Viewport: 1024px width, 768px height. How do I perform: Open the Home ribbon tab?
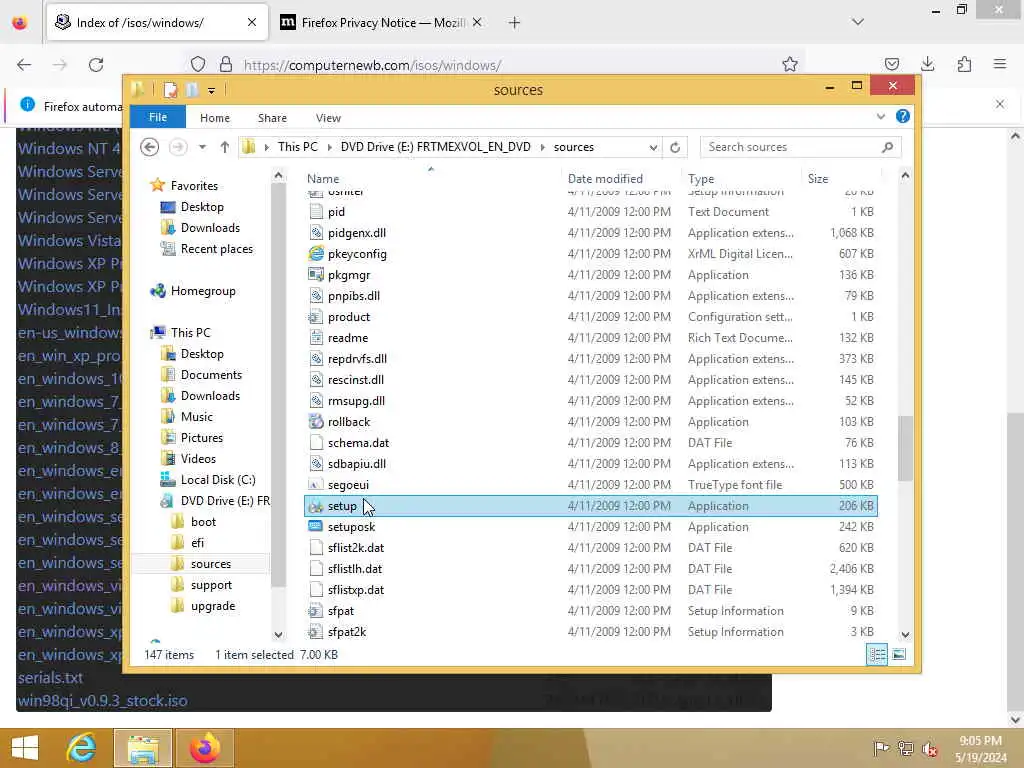click(x=215, y=118)
